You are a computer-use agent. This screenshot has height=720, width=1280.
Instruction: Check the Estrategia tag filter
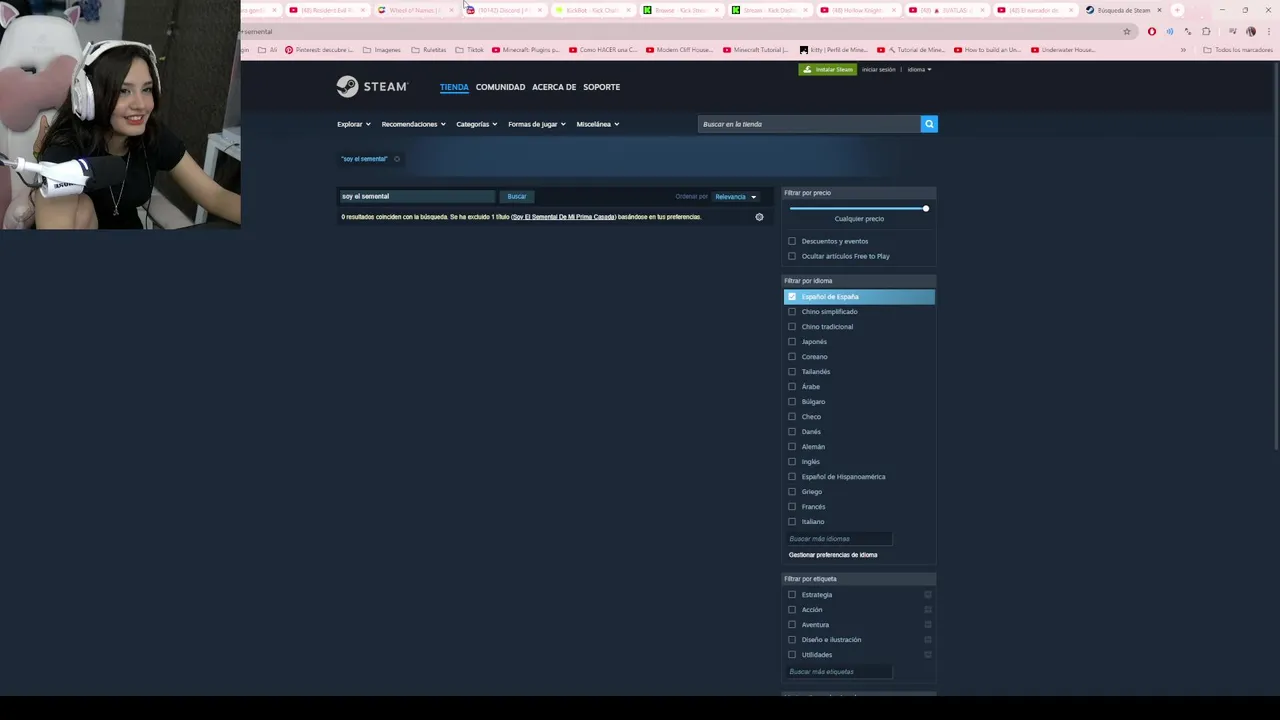[x=792, y=595]
